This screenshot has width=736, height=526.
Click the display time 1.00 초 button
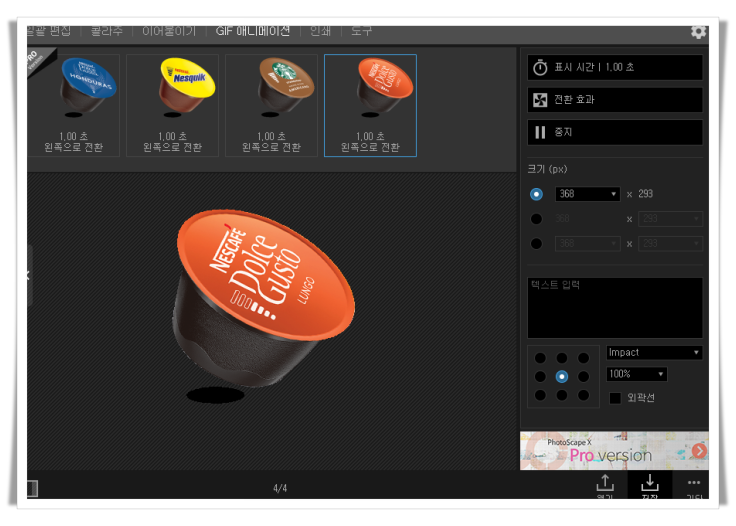[615, 68]
